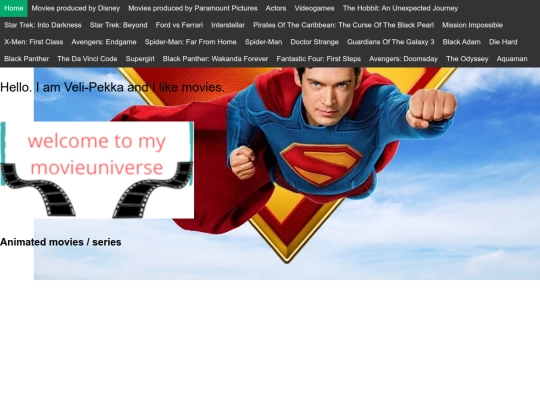The image size is (540, 405).
Task: Go to Star Trek: Into Darkness
Action: [43, 25]
